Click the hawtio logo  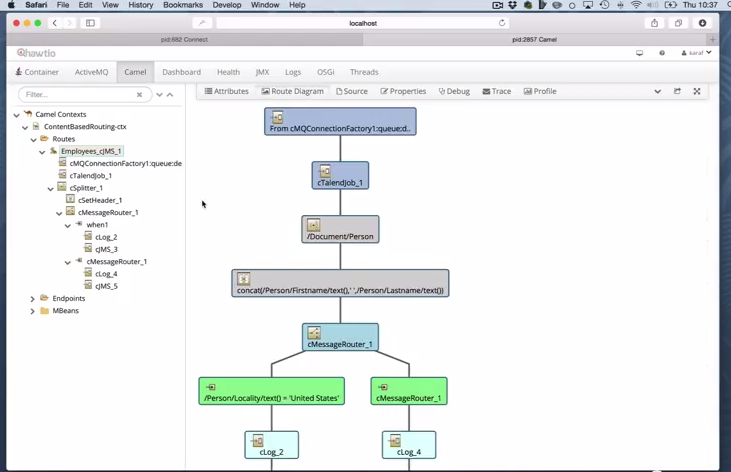[36, 53]
